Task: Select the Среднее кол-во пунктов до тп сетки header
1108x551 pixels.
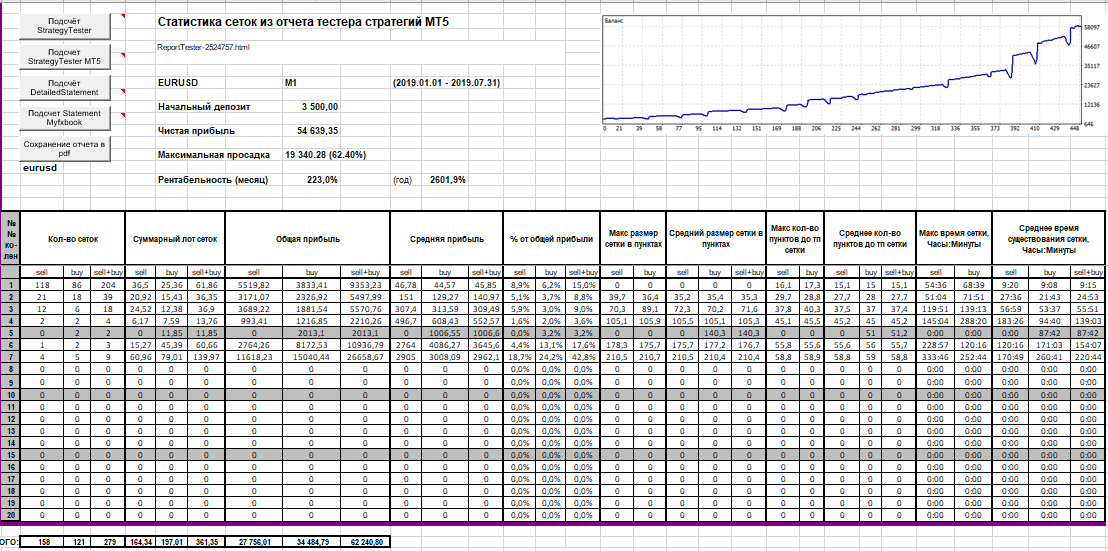Action: click(870, 238)
